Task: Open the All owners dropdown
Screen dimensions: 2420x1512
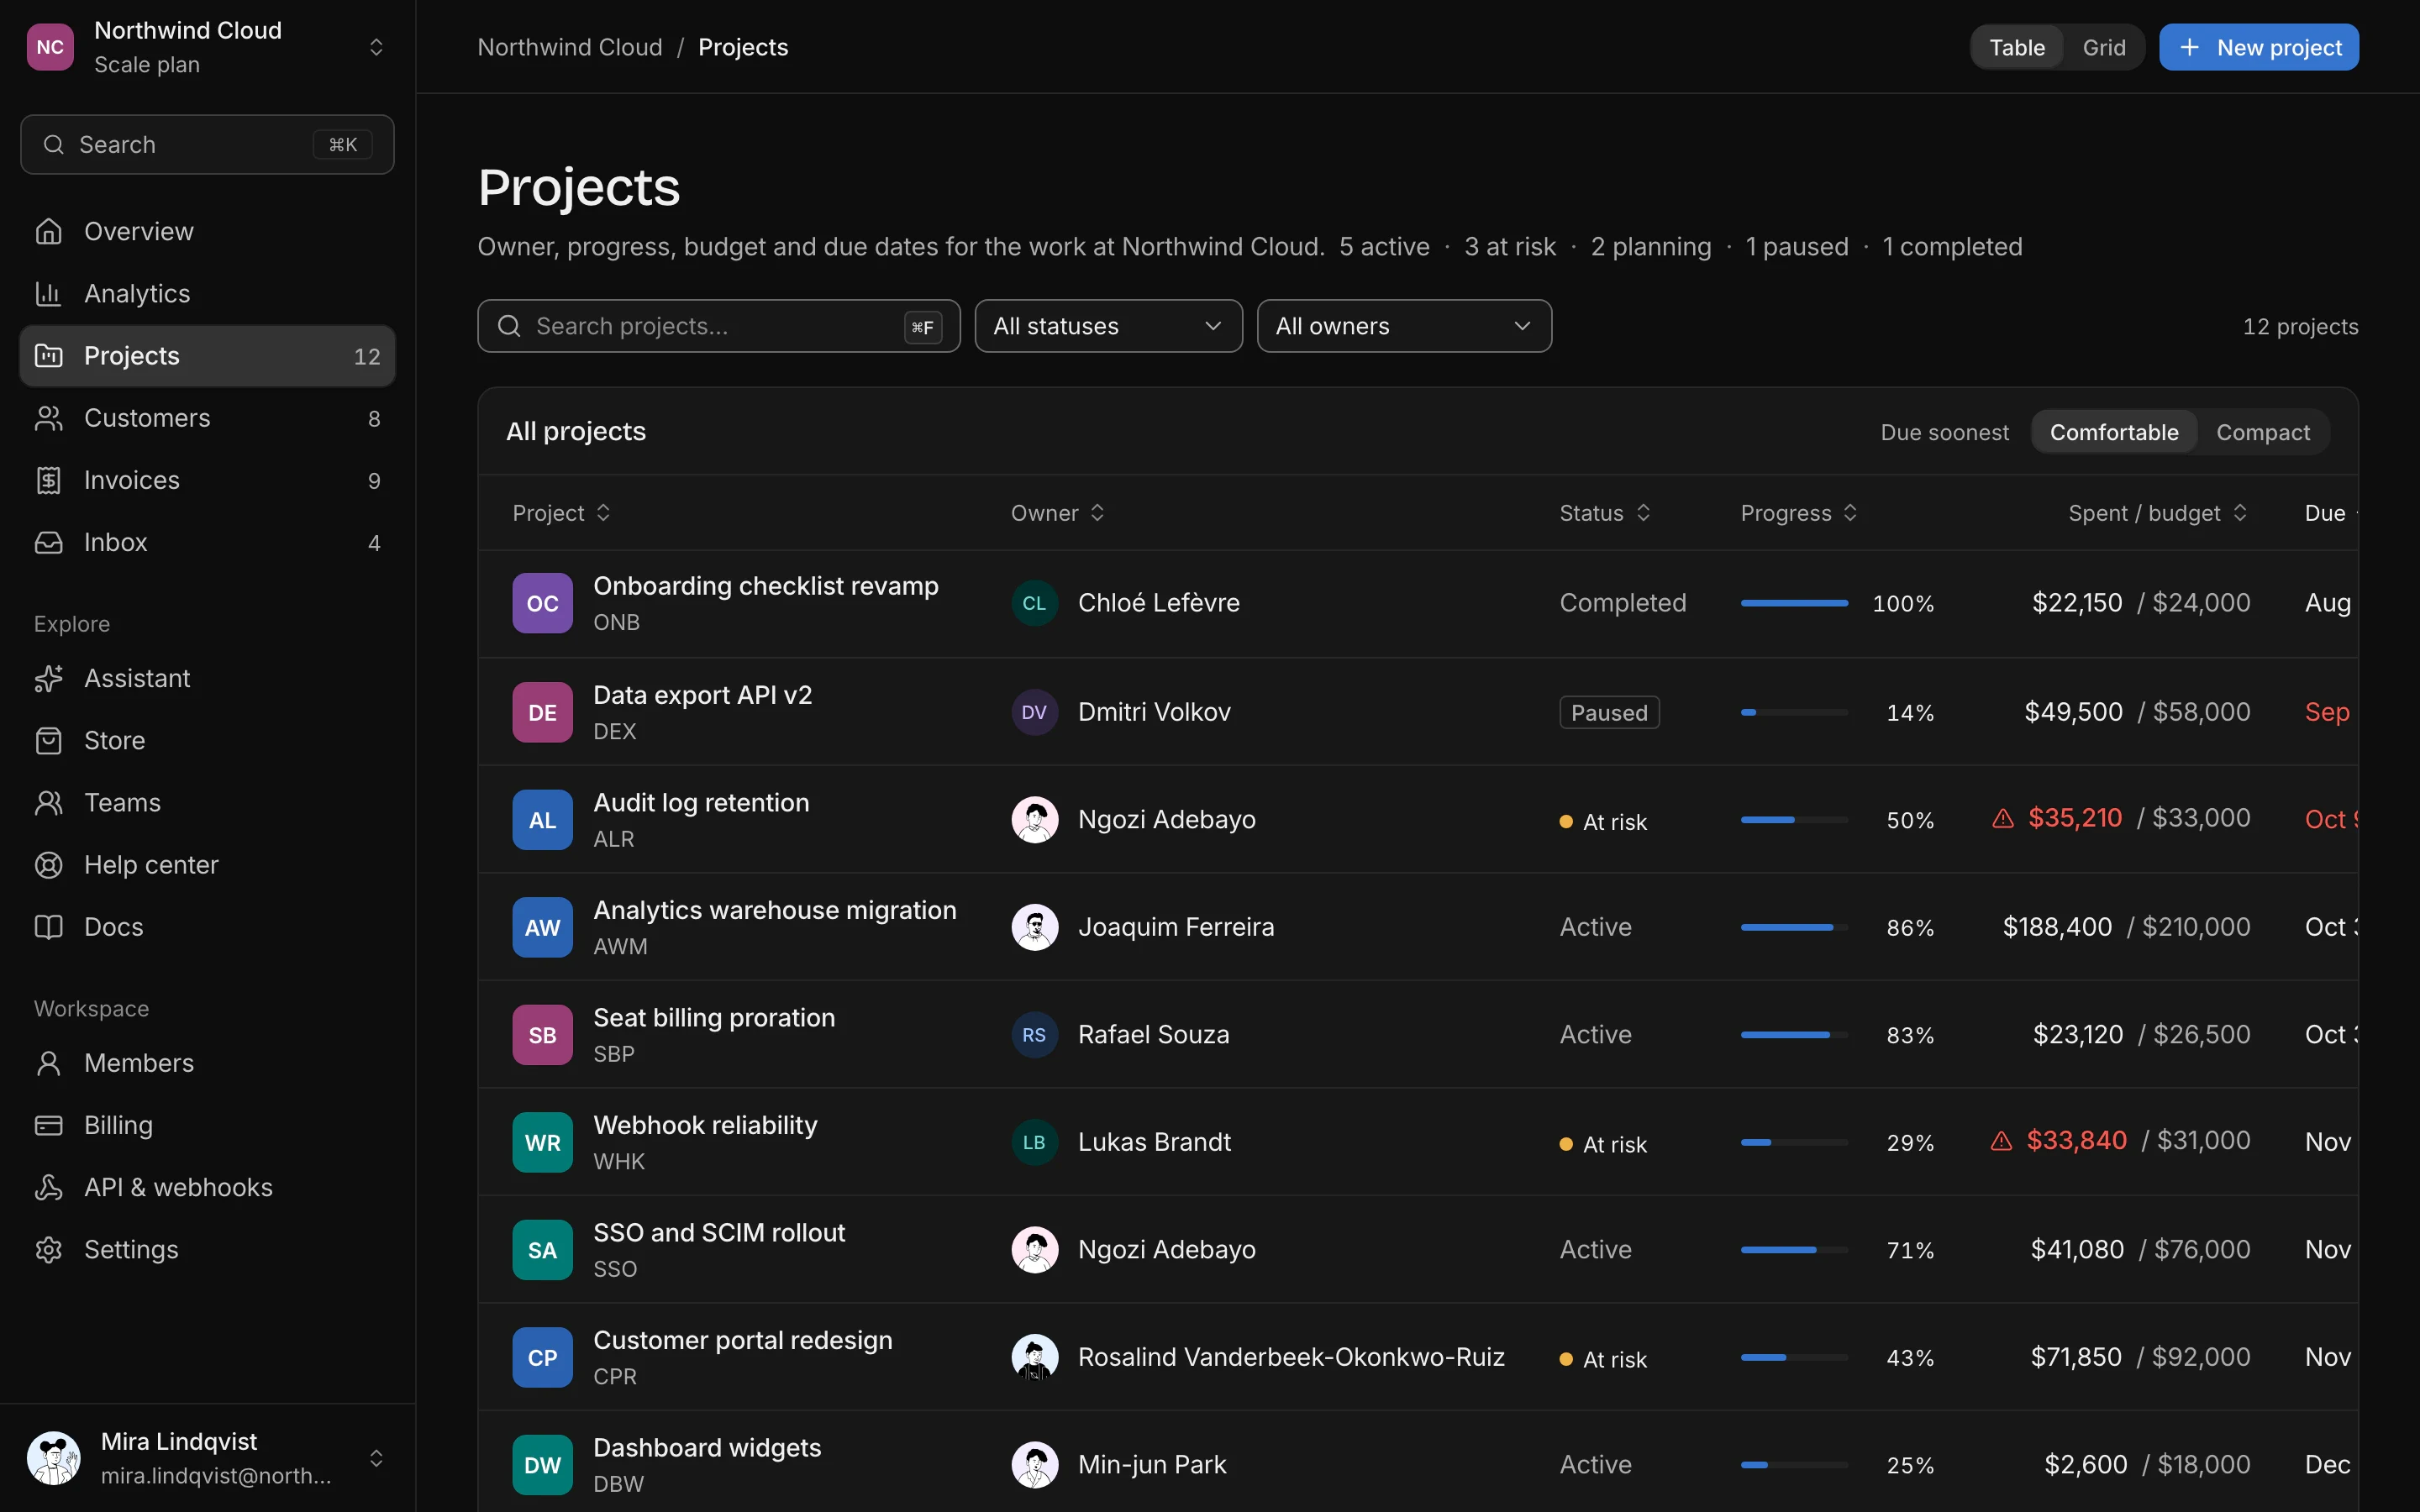Action: tap(1403, 326)
